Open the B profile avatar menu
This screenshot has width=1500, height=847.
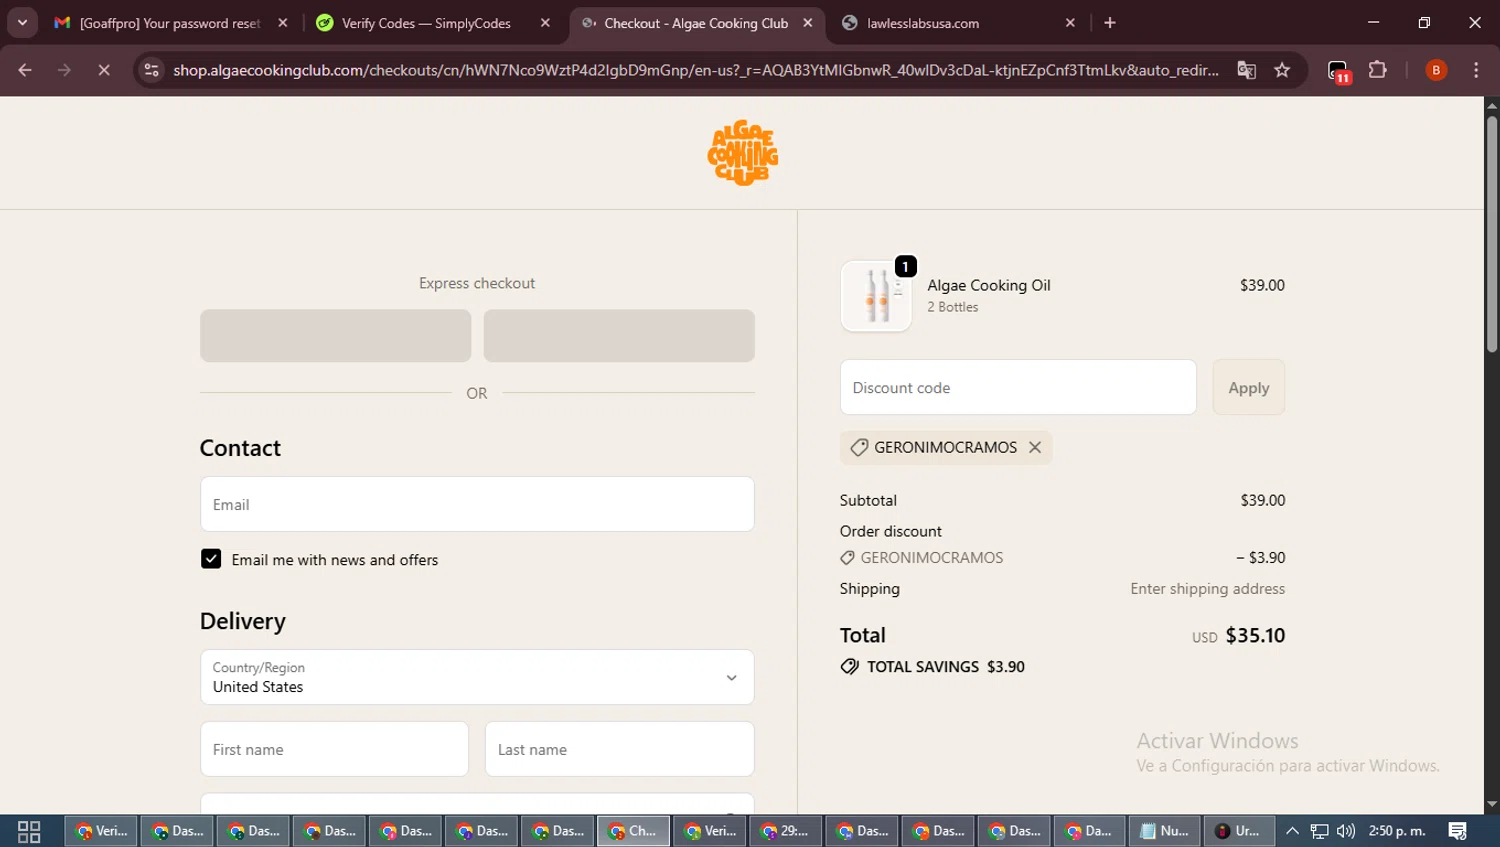tap(1436, 70)
